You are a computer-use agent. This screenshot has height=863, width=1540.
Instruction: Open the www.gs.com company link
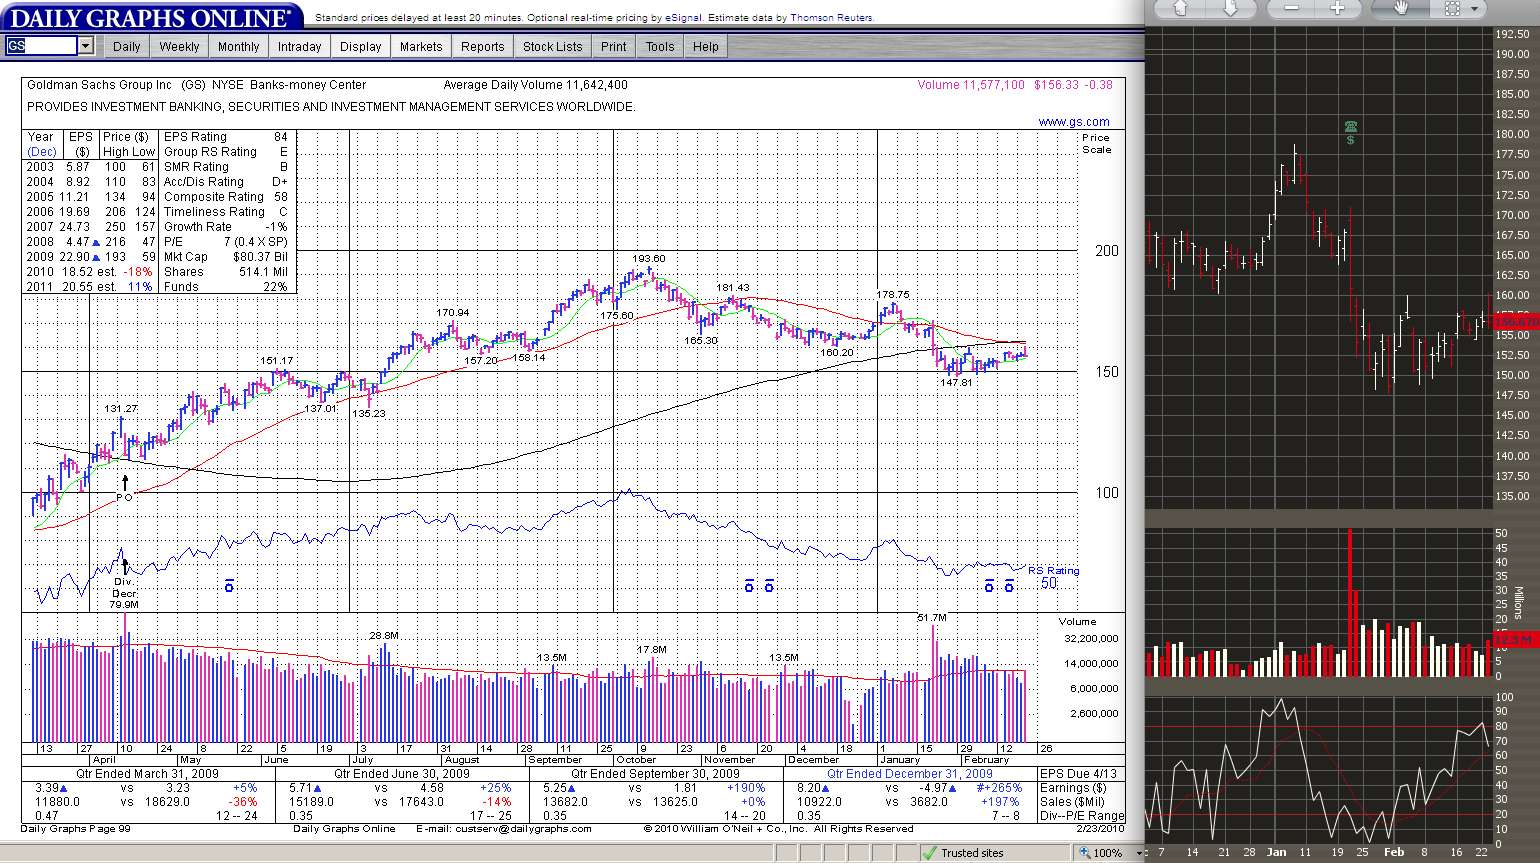1073,122
